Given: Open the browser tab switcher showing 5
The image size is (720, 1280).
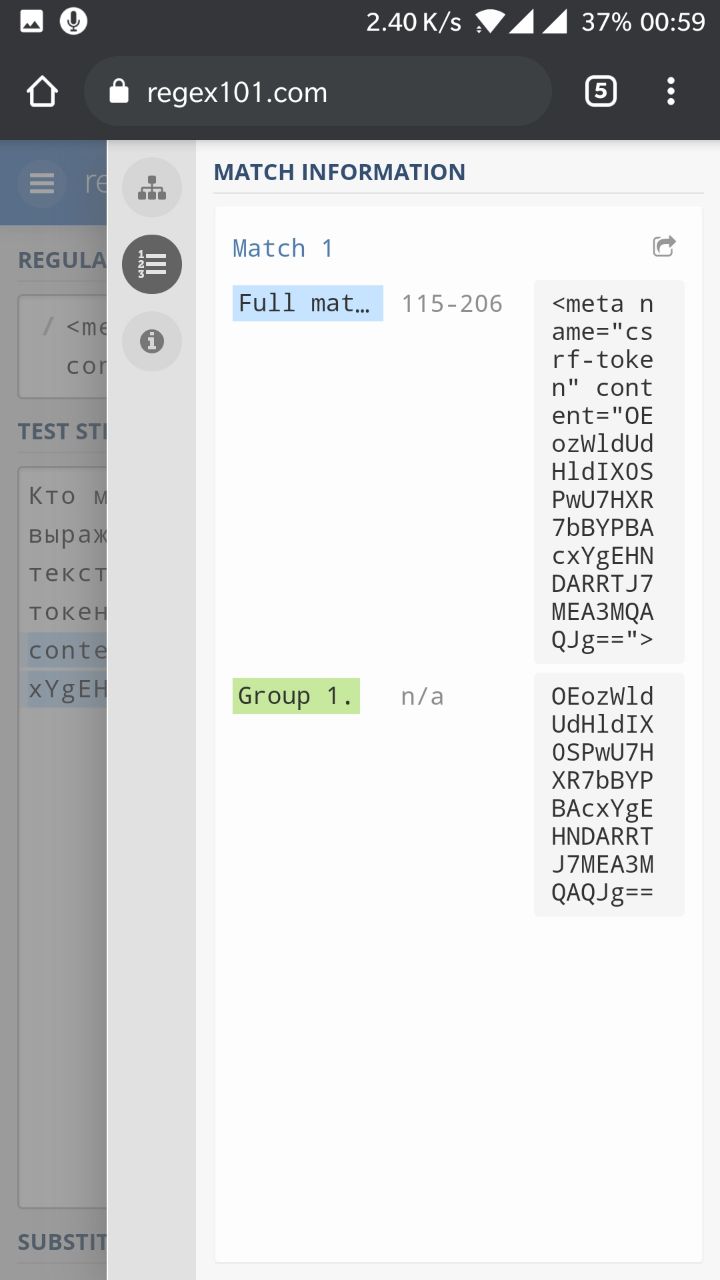Looking at the screenshot, I should [x=600, y=92].
